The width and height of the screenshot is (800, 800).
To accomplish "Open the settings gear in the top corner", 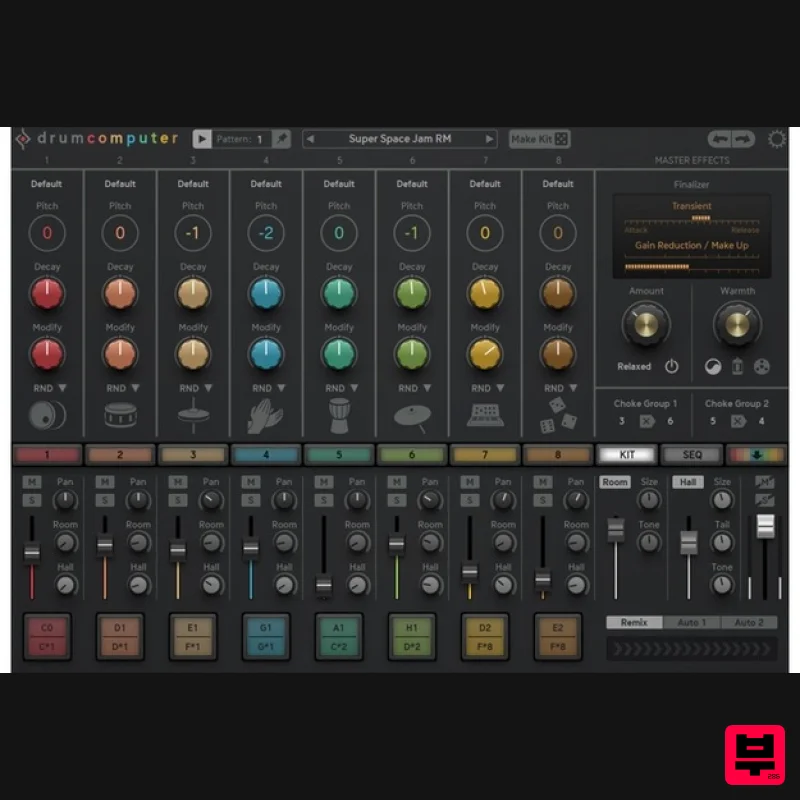I will [778, 140].
